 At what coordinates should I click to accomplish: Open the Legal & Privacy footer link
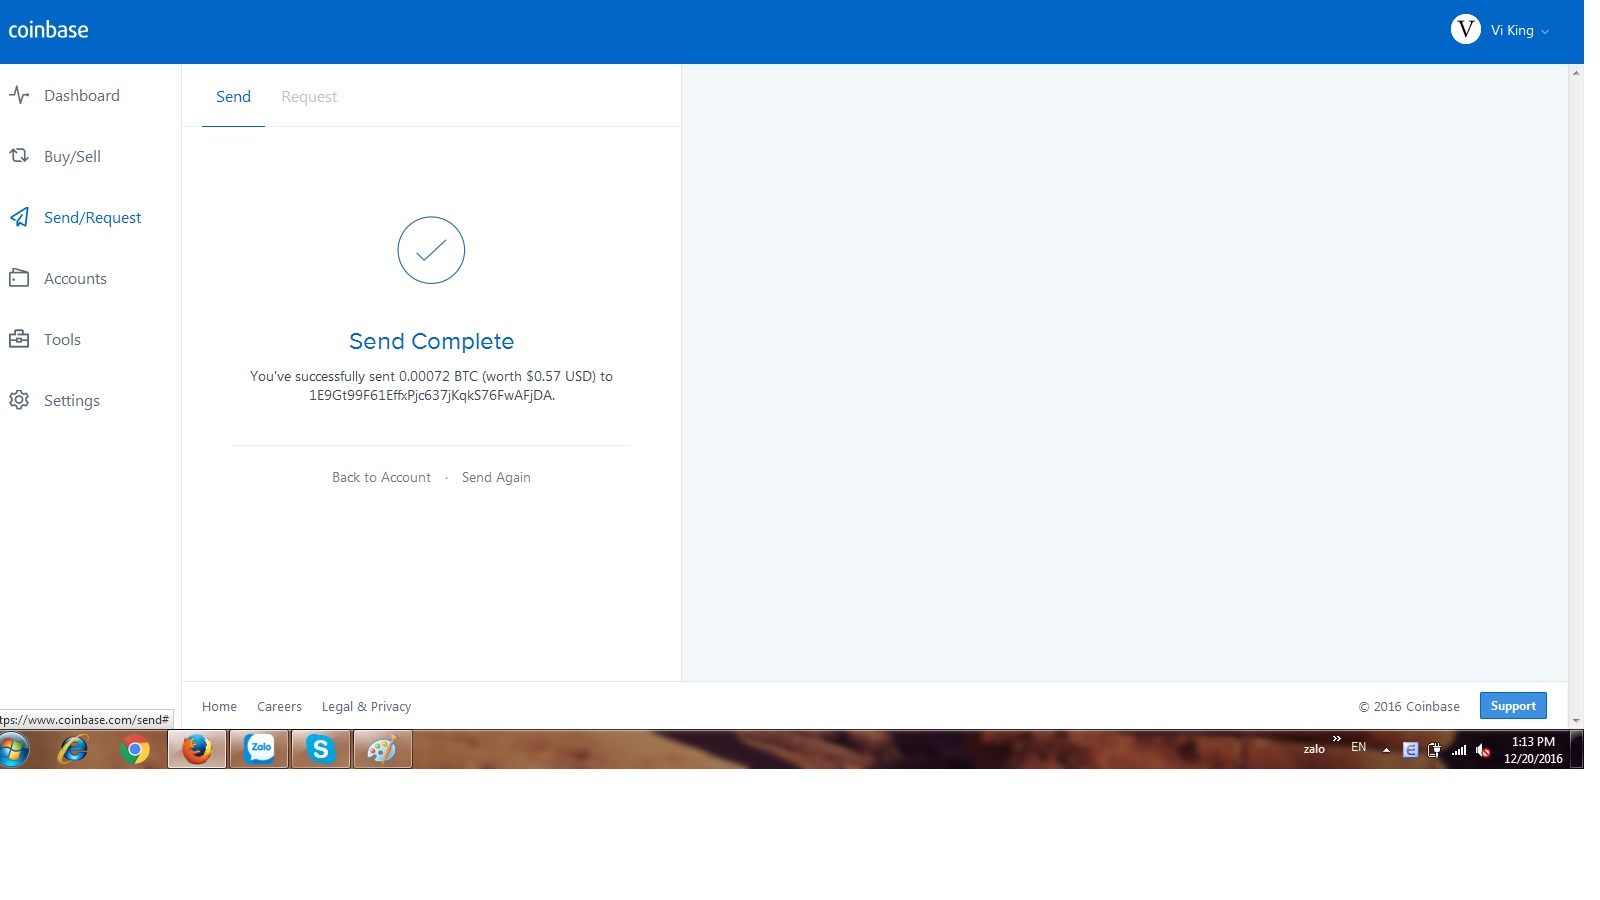pyautogui.click(x=366, y=707)
